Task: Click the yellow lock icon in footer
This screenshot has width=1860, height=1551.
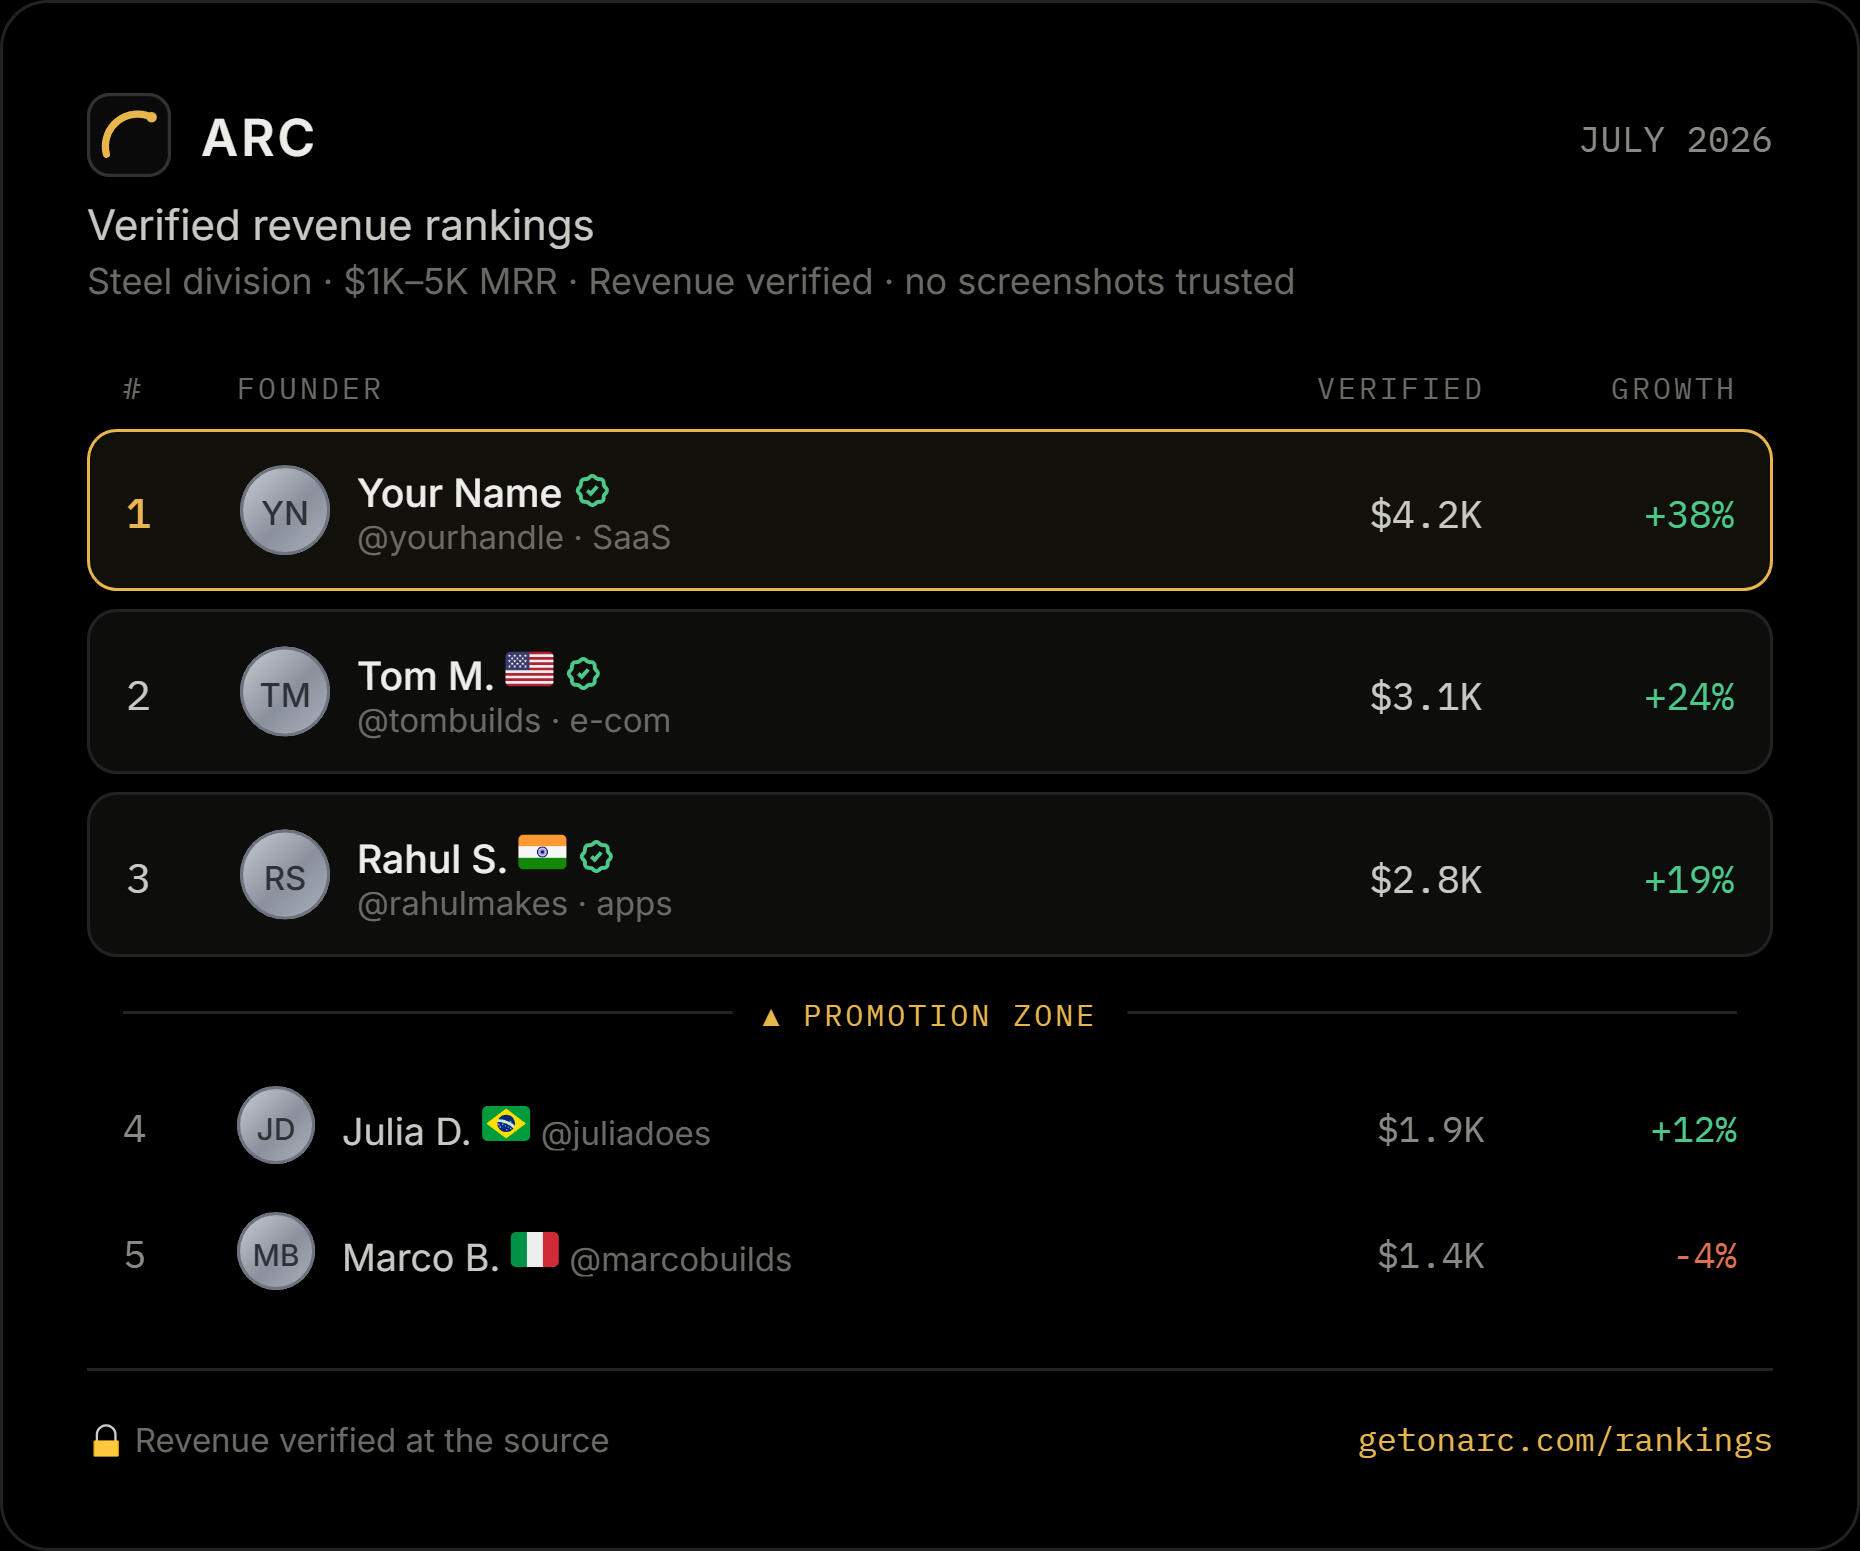Action: point(106,1441)
